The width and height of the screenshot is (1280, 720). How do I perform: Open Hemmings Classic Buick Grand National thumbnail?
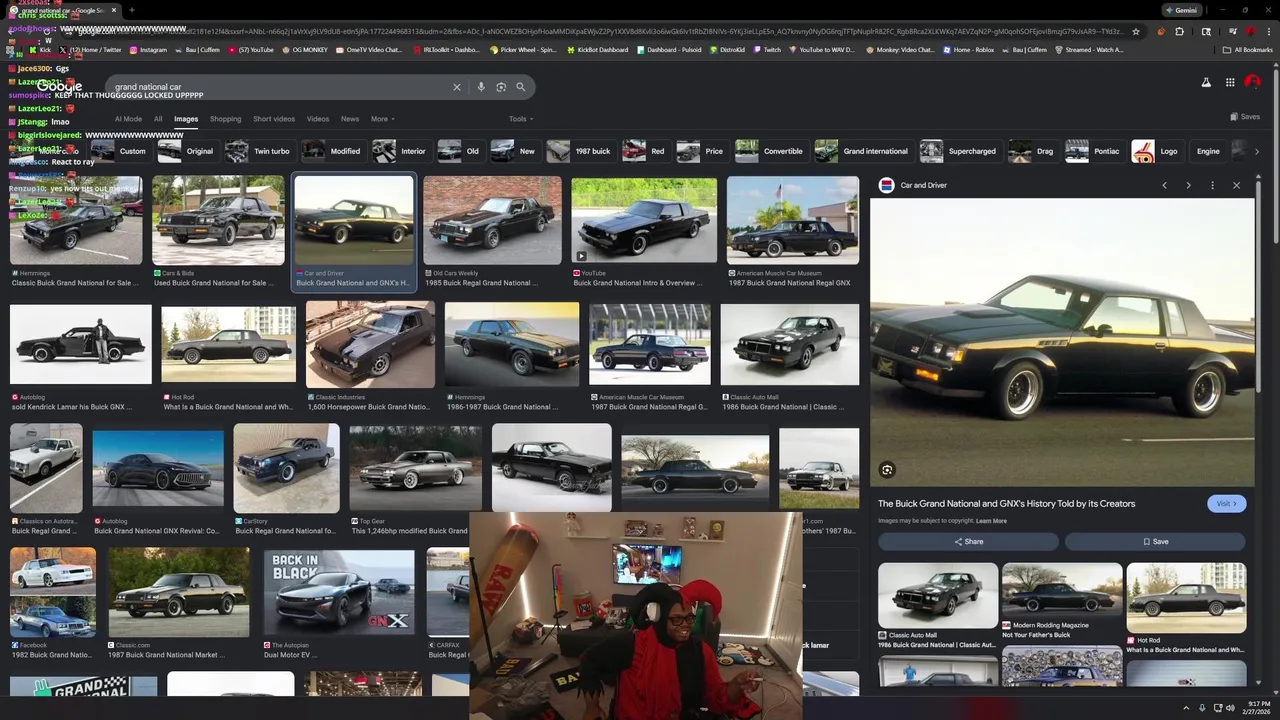point(76,221)
